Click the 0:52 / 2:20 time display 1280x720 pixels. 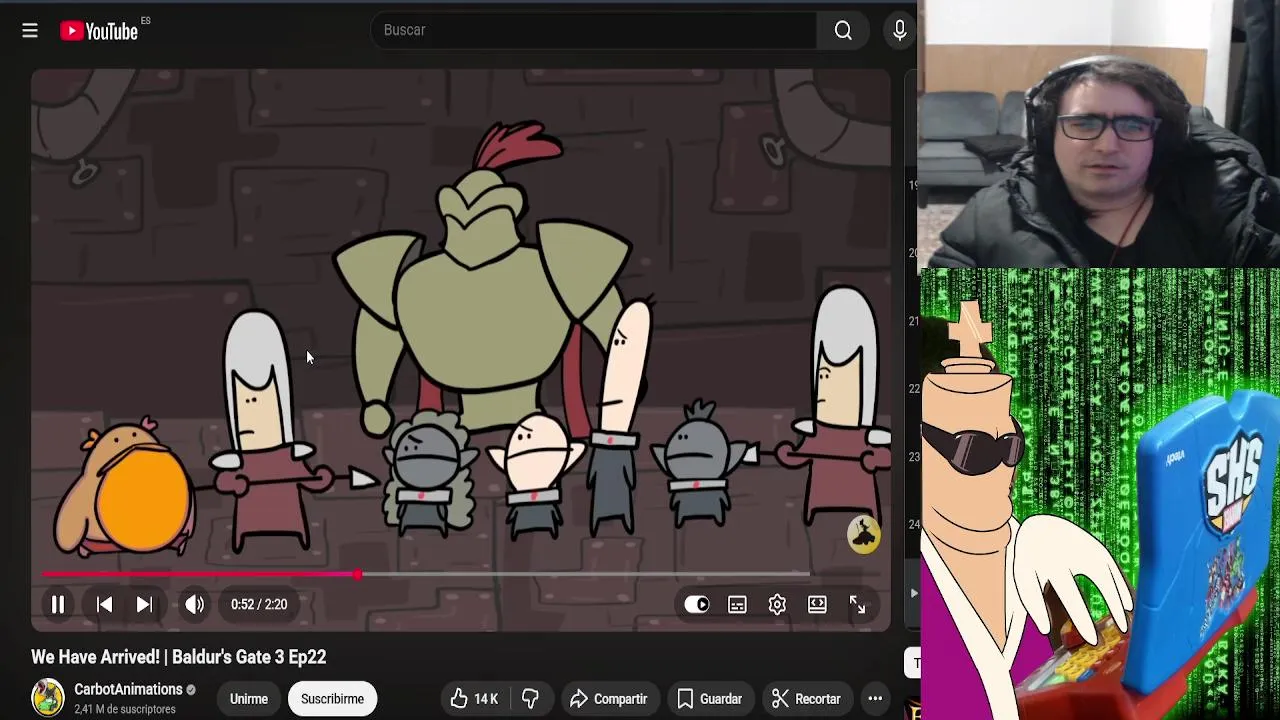coord(259,604)
